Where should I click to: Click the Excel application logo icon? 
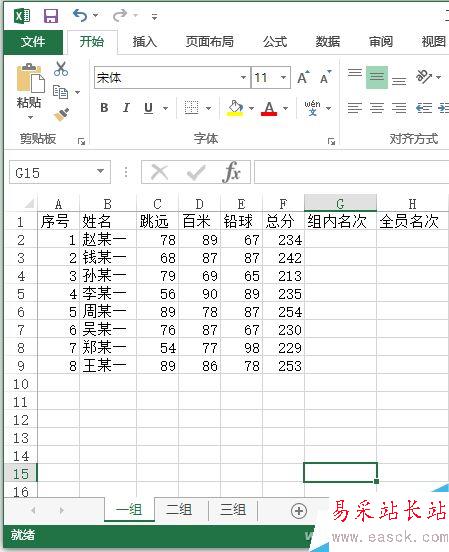tap(22, 16)
